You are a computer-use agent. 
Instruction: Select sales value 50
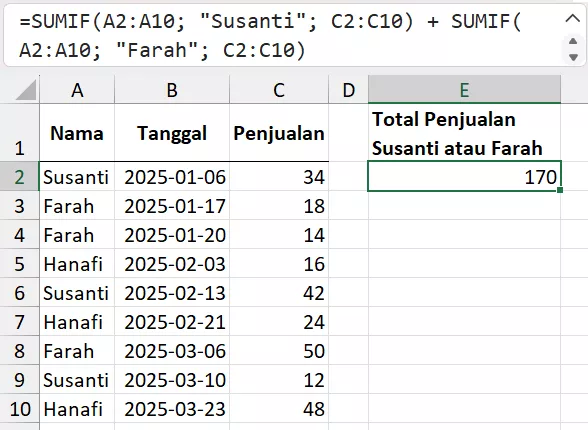(x=279, y=350)
